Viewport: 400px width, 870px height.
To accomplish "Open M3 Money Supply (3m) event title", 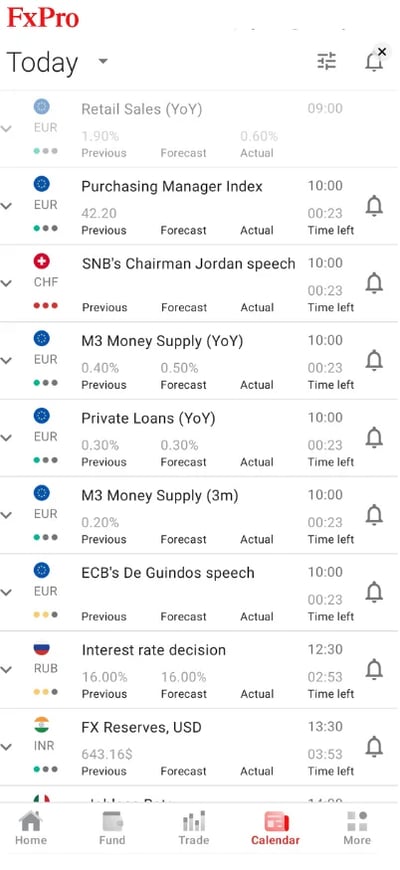I will tap(160, 495).
